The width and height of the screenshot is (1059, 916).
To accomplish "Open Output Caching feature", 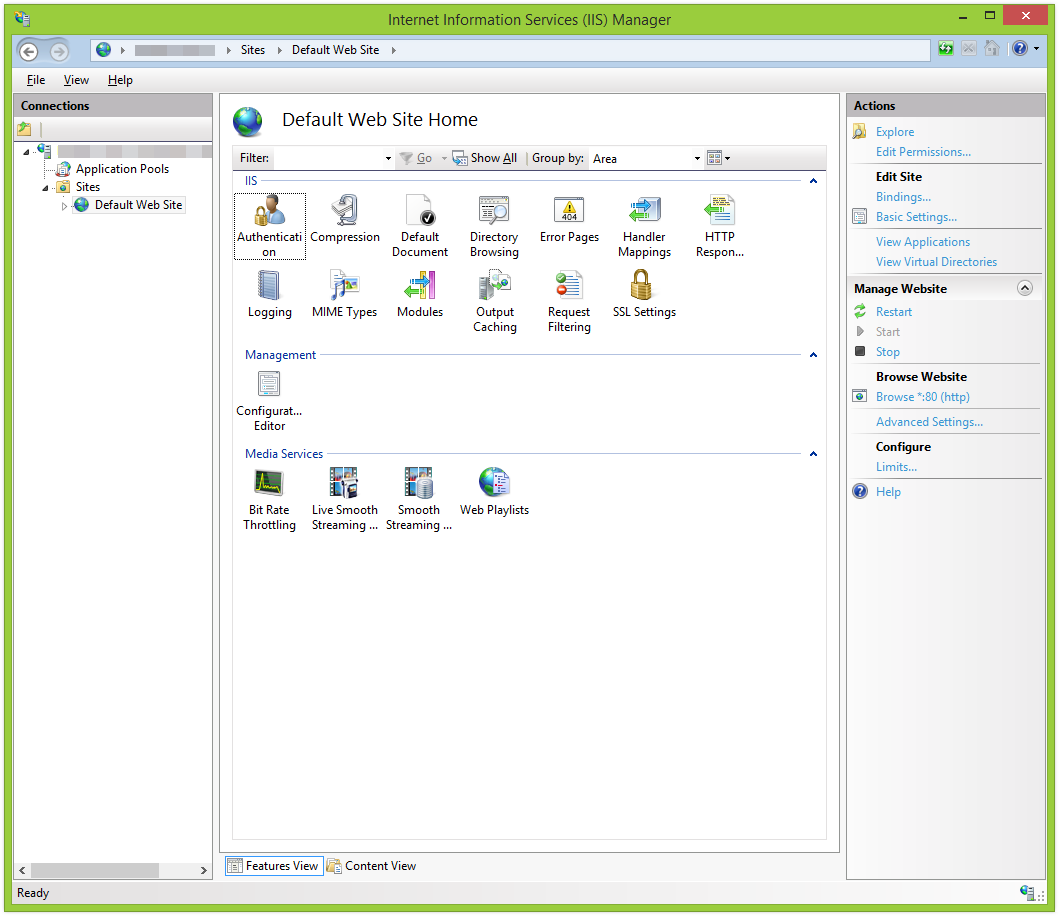I will coord(494,301).
